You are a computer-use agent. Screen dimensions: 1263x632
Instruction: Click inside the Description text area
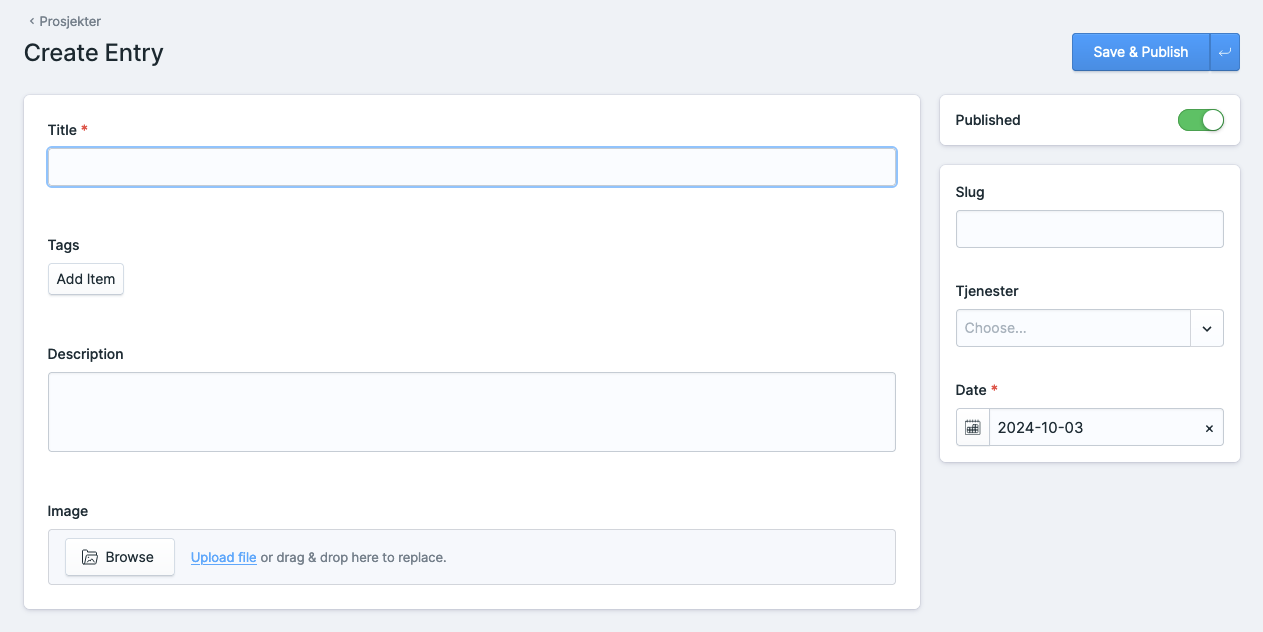pos(471,412)
